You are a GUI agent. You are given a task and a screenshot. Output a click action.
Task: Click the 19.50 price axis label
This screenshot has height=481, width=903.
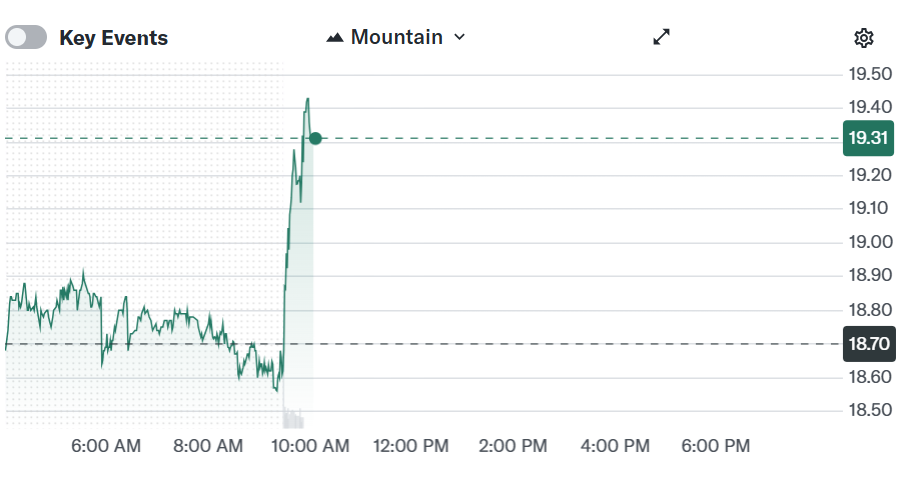870,74
